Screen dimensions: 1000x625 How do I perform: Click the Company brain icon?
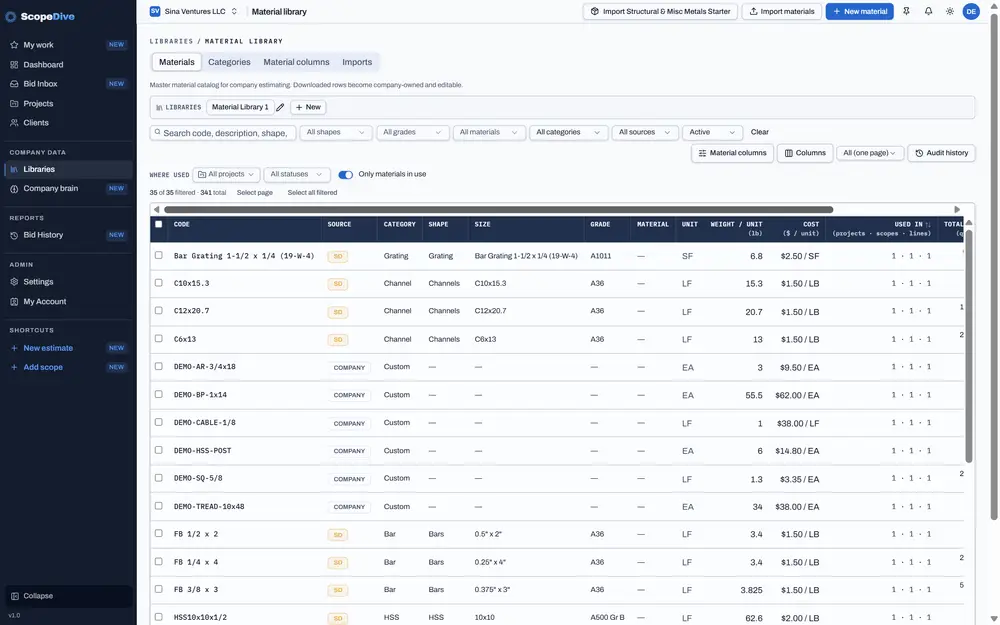tap(14, 189)
